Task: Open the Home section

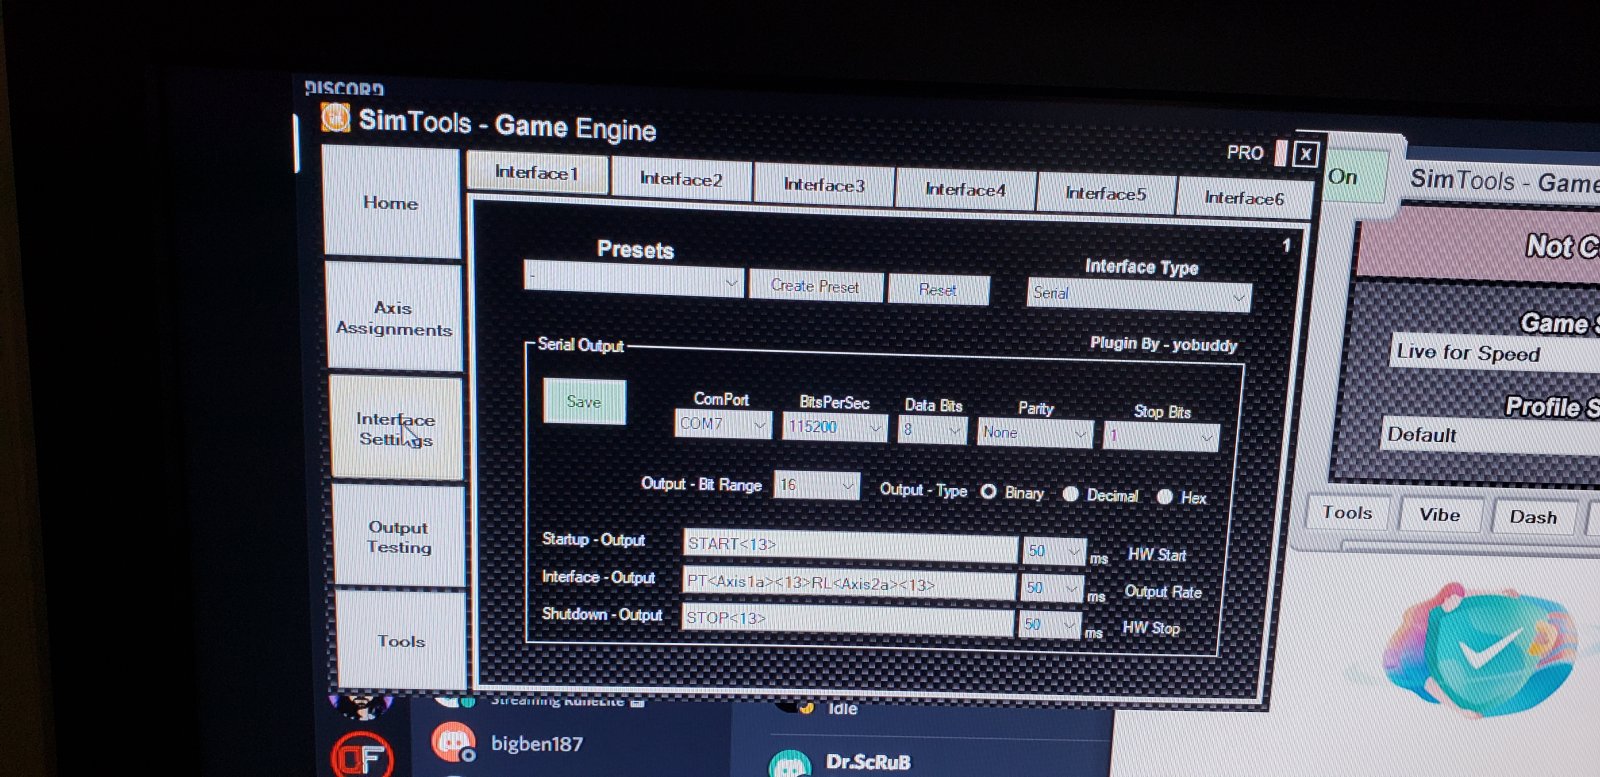Action: point(391,203)
